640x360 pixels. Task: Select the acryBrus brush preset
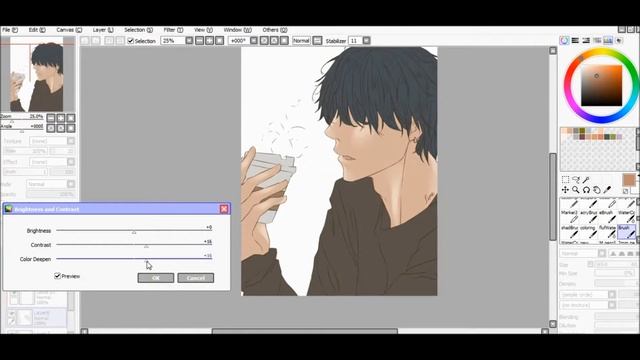coord(588,218)
